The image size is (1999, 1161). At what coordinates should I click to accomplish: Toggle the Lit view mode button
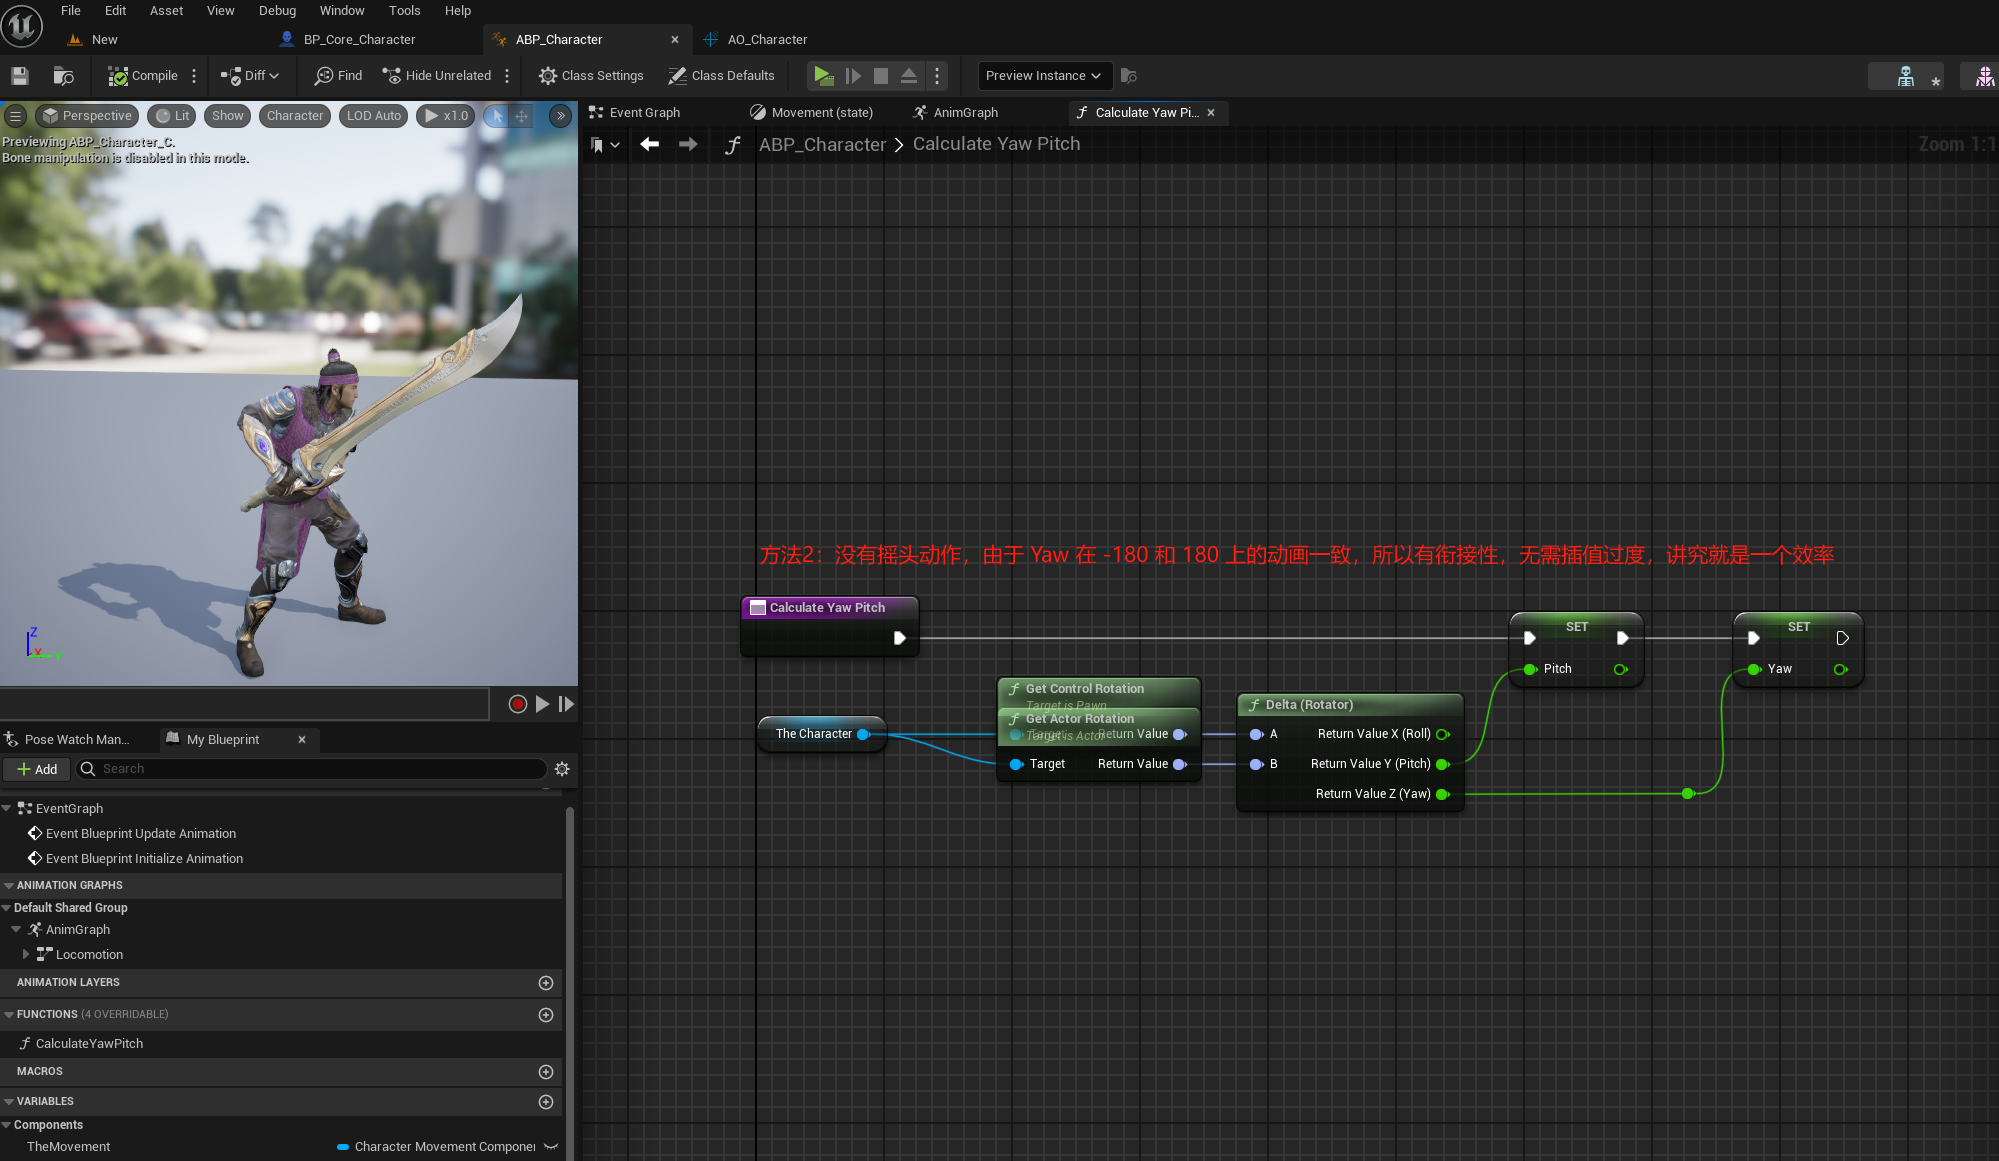[x=173, y=116]
